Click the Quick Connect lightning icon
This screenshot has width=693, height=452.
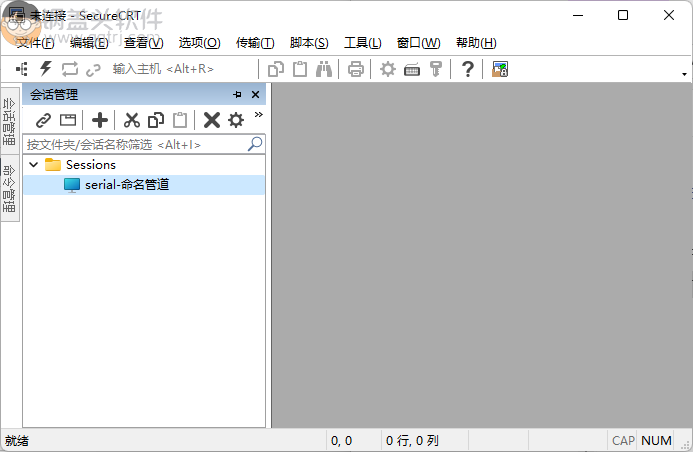(46, 69)
